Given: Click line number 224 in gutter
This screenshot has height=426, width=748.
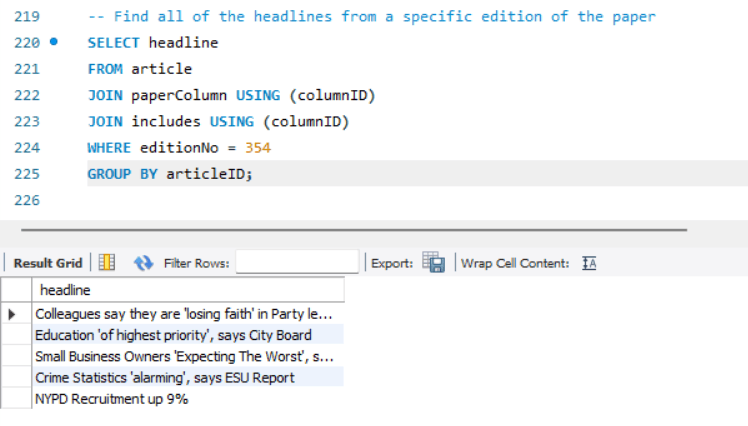Looking at the screenshot, I should click(x=27, y=148).
